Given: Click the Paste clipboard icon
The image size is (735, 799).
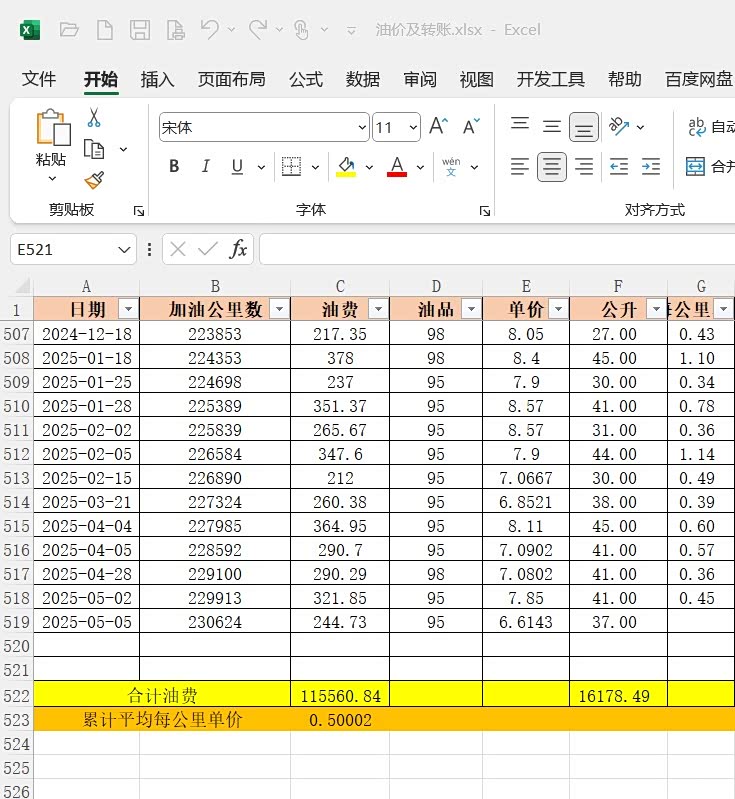Looking at the screenshot, I should 52,129.
